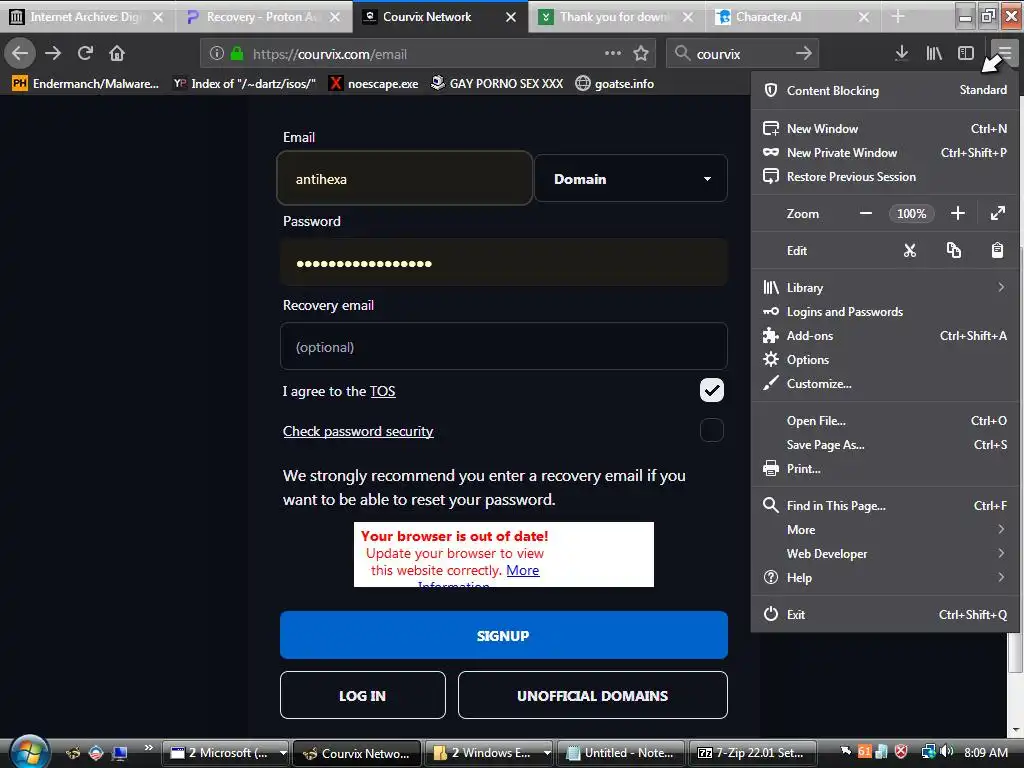Show hidden quick launch items chevron

[148, 747]
